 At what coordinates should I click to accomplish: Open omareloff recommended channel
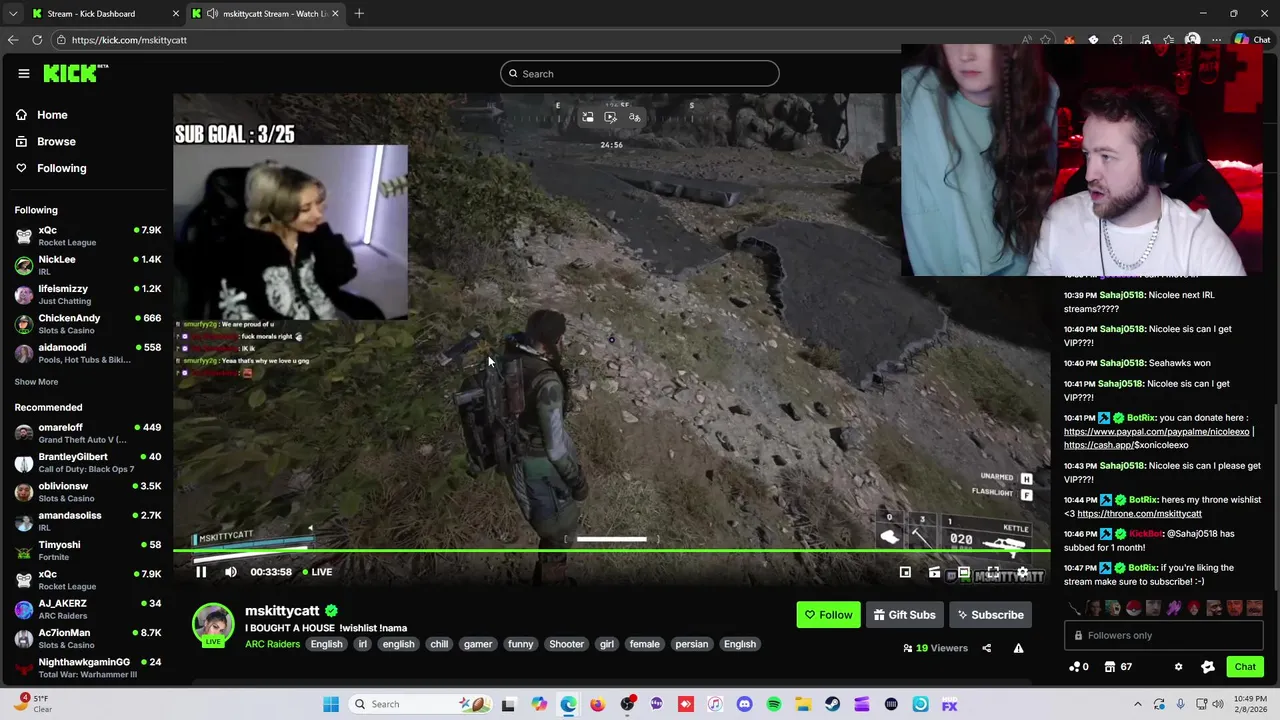click(x=88, y=433)
